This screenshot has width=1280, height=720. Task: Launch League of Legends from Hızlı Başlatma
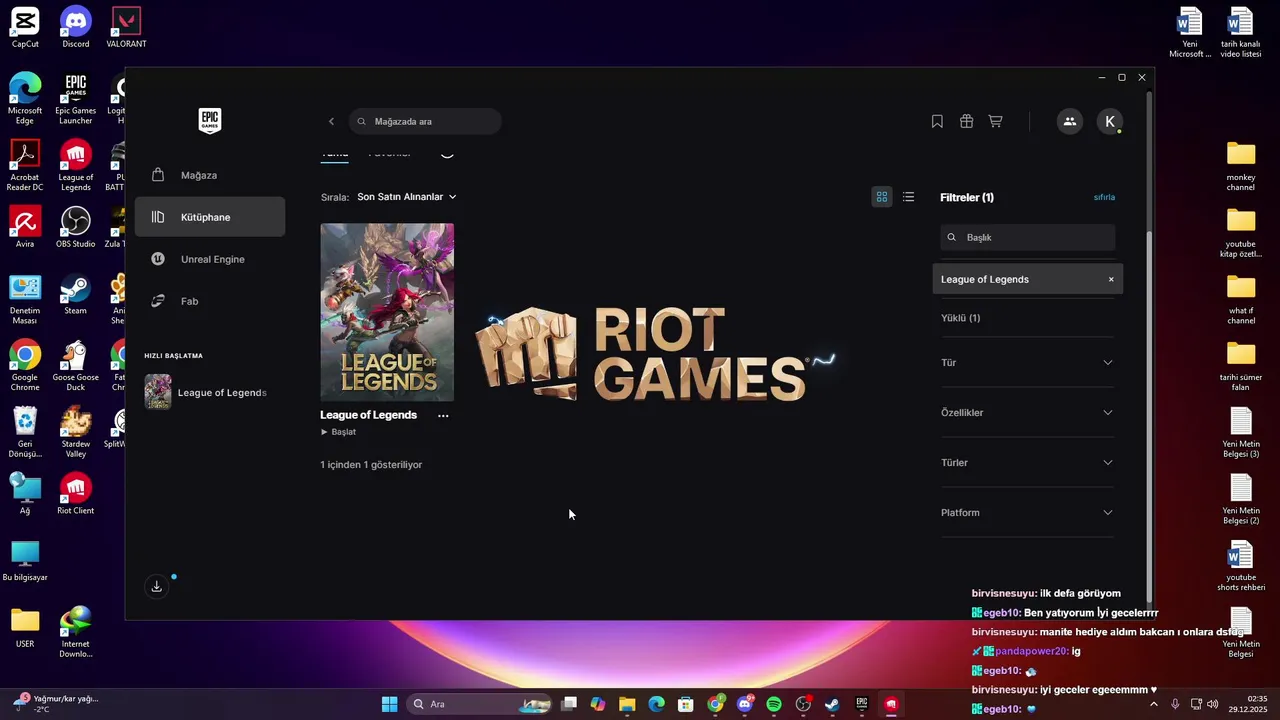[210, 392]
